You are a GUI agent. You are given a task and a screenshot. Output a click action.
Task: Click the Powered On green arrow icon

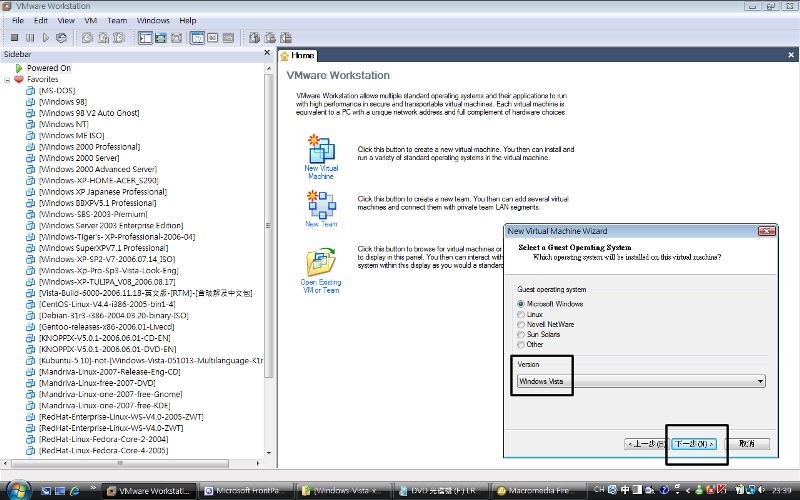click(19, 68)
